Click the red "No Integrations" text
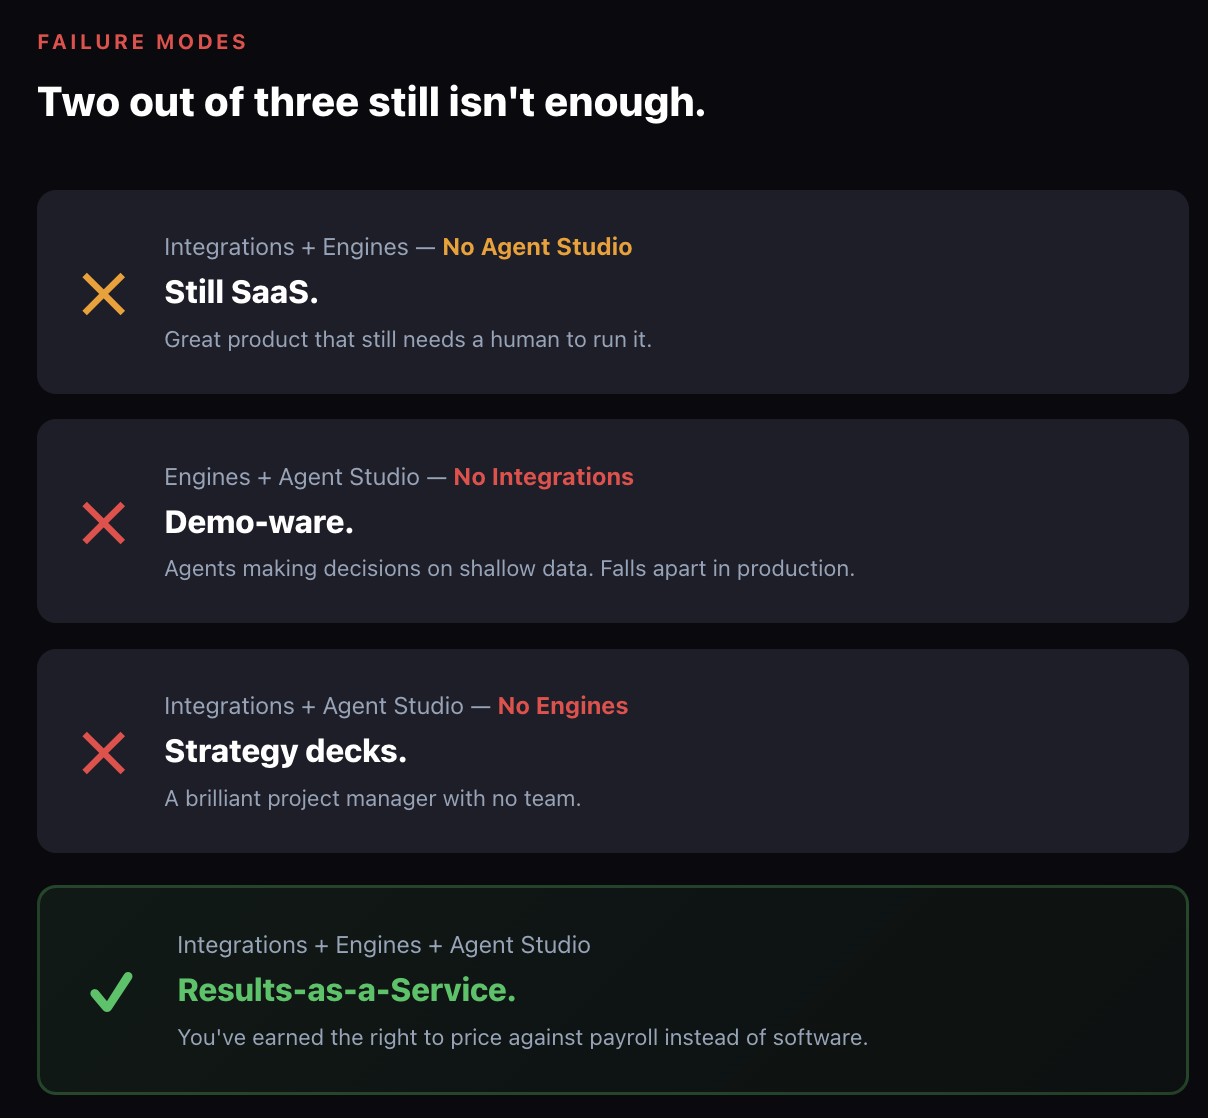This screenshot has width=1208, height=1118. point(543,477)
